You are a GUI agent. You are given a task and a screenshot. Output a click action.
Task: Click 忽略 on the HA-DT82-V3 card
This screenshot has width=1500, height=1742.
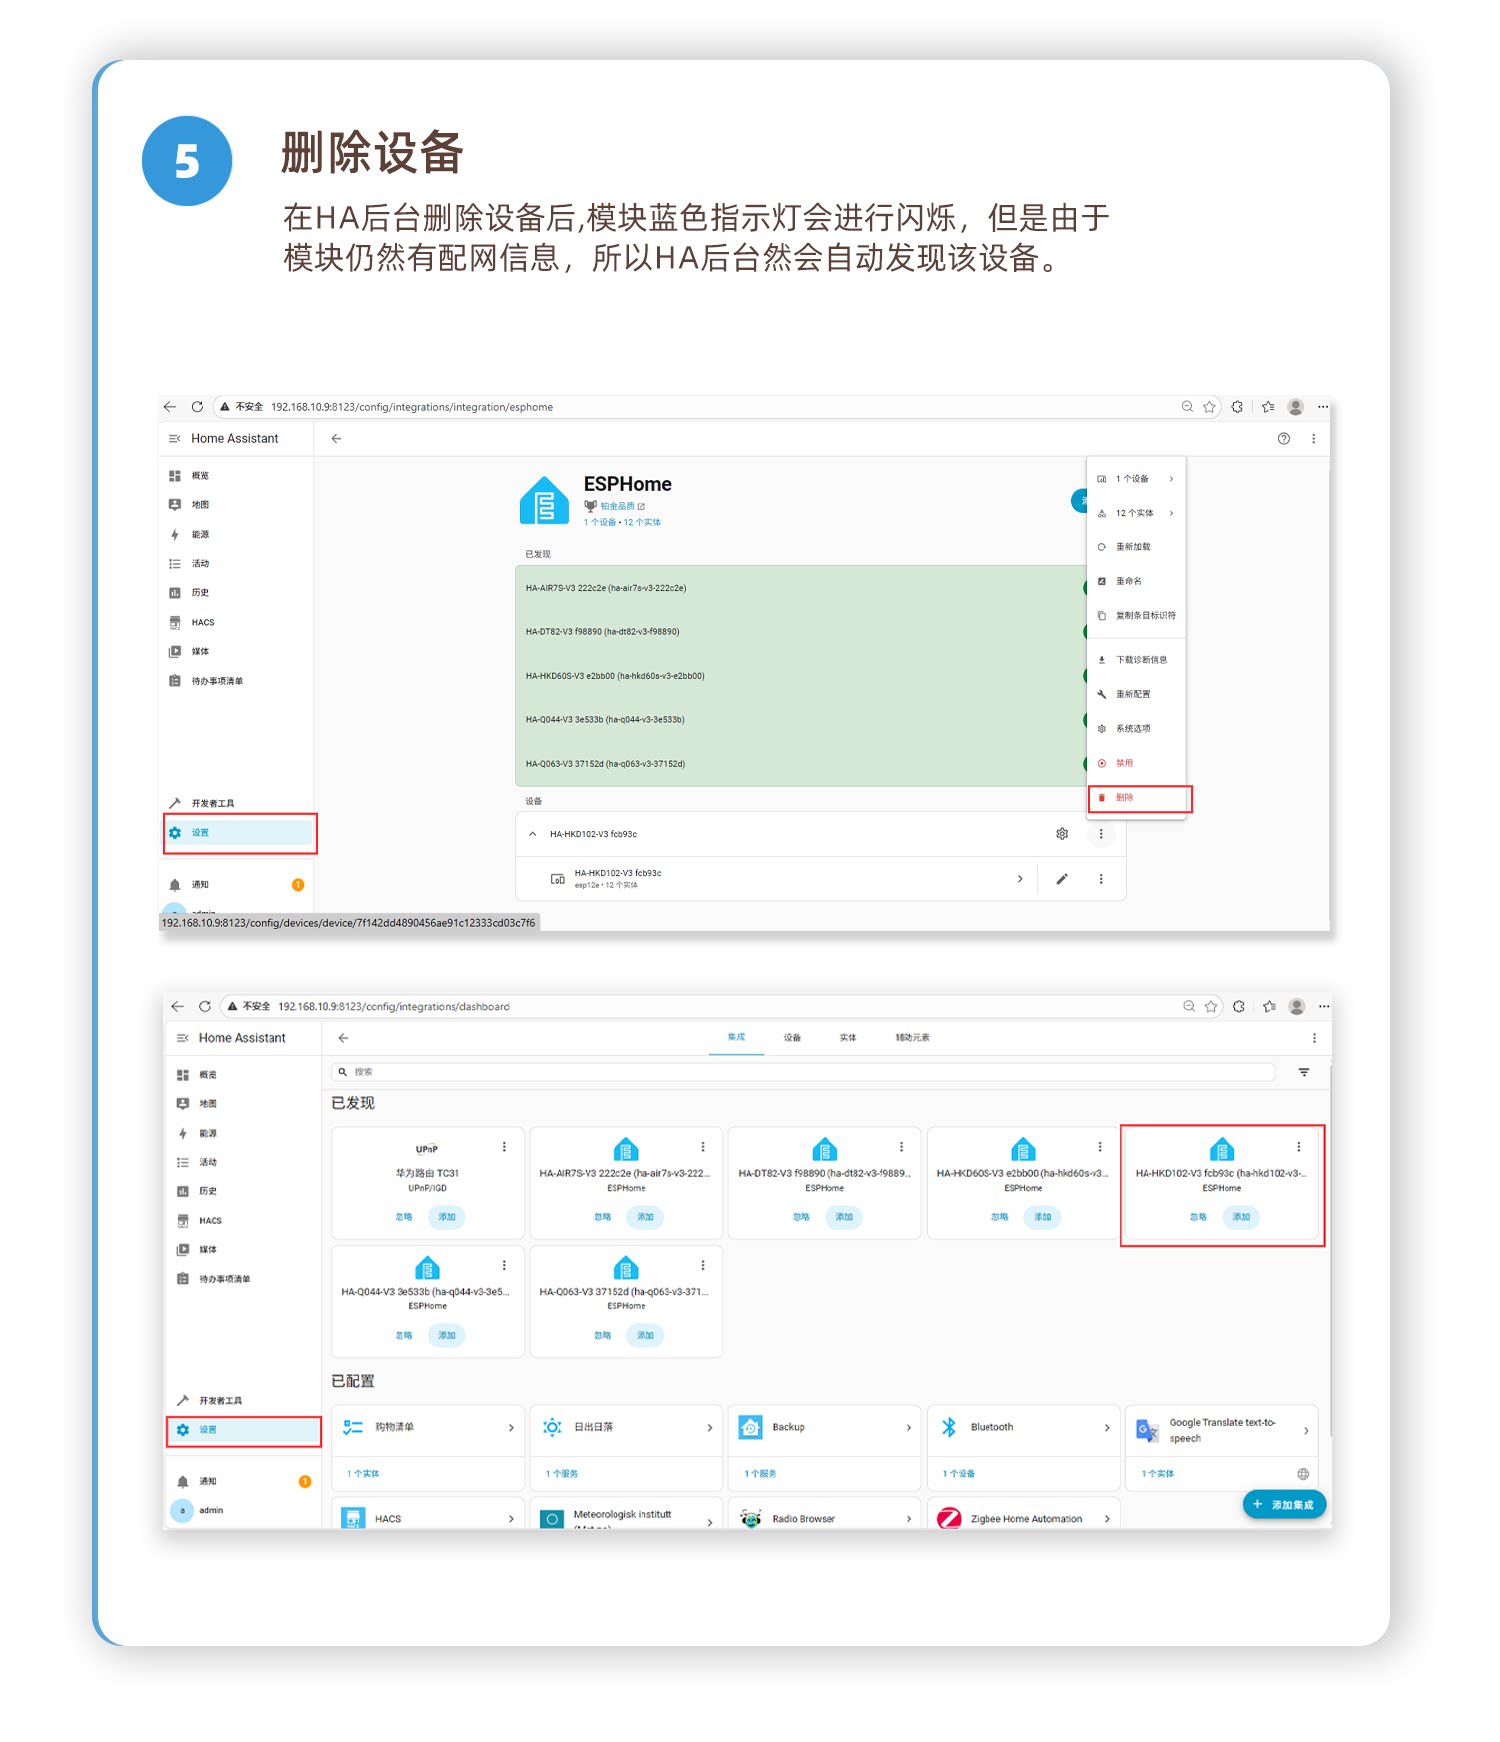801,1217
